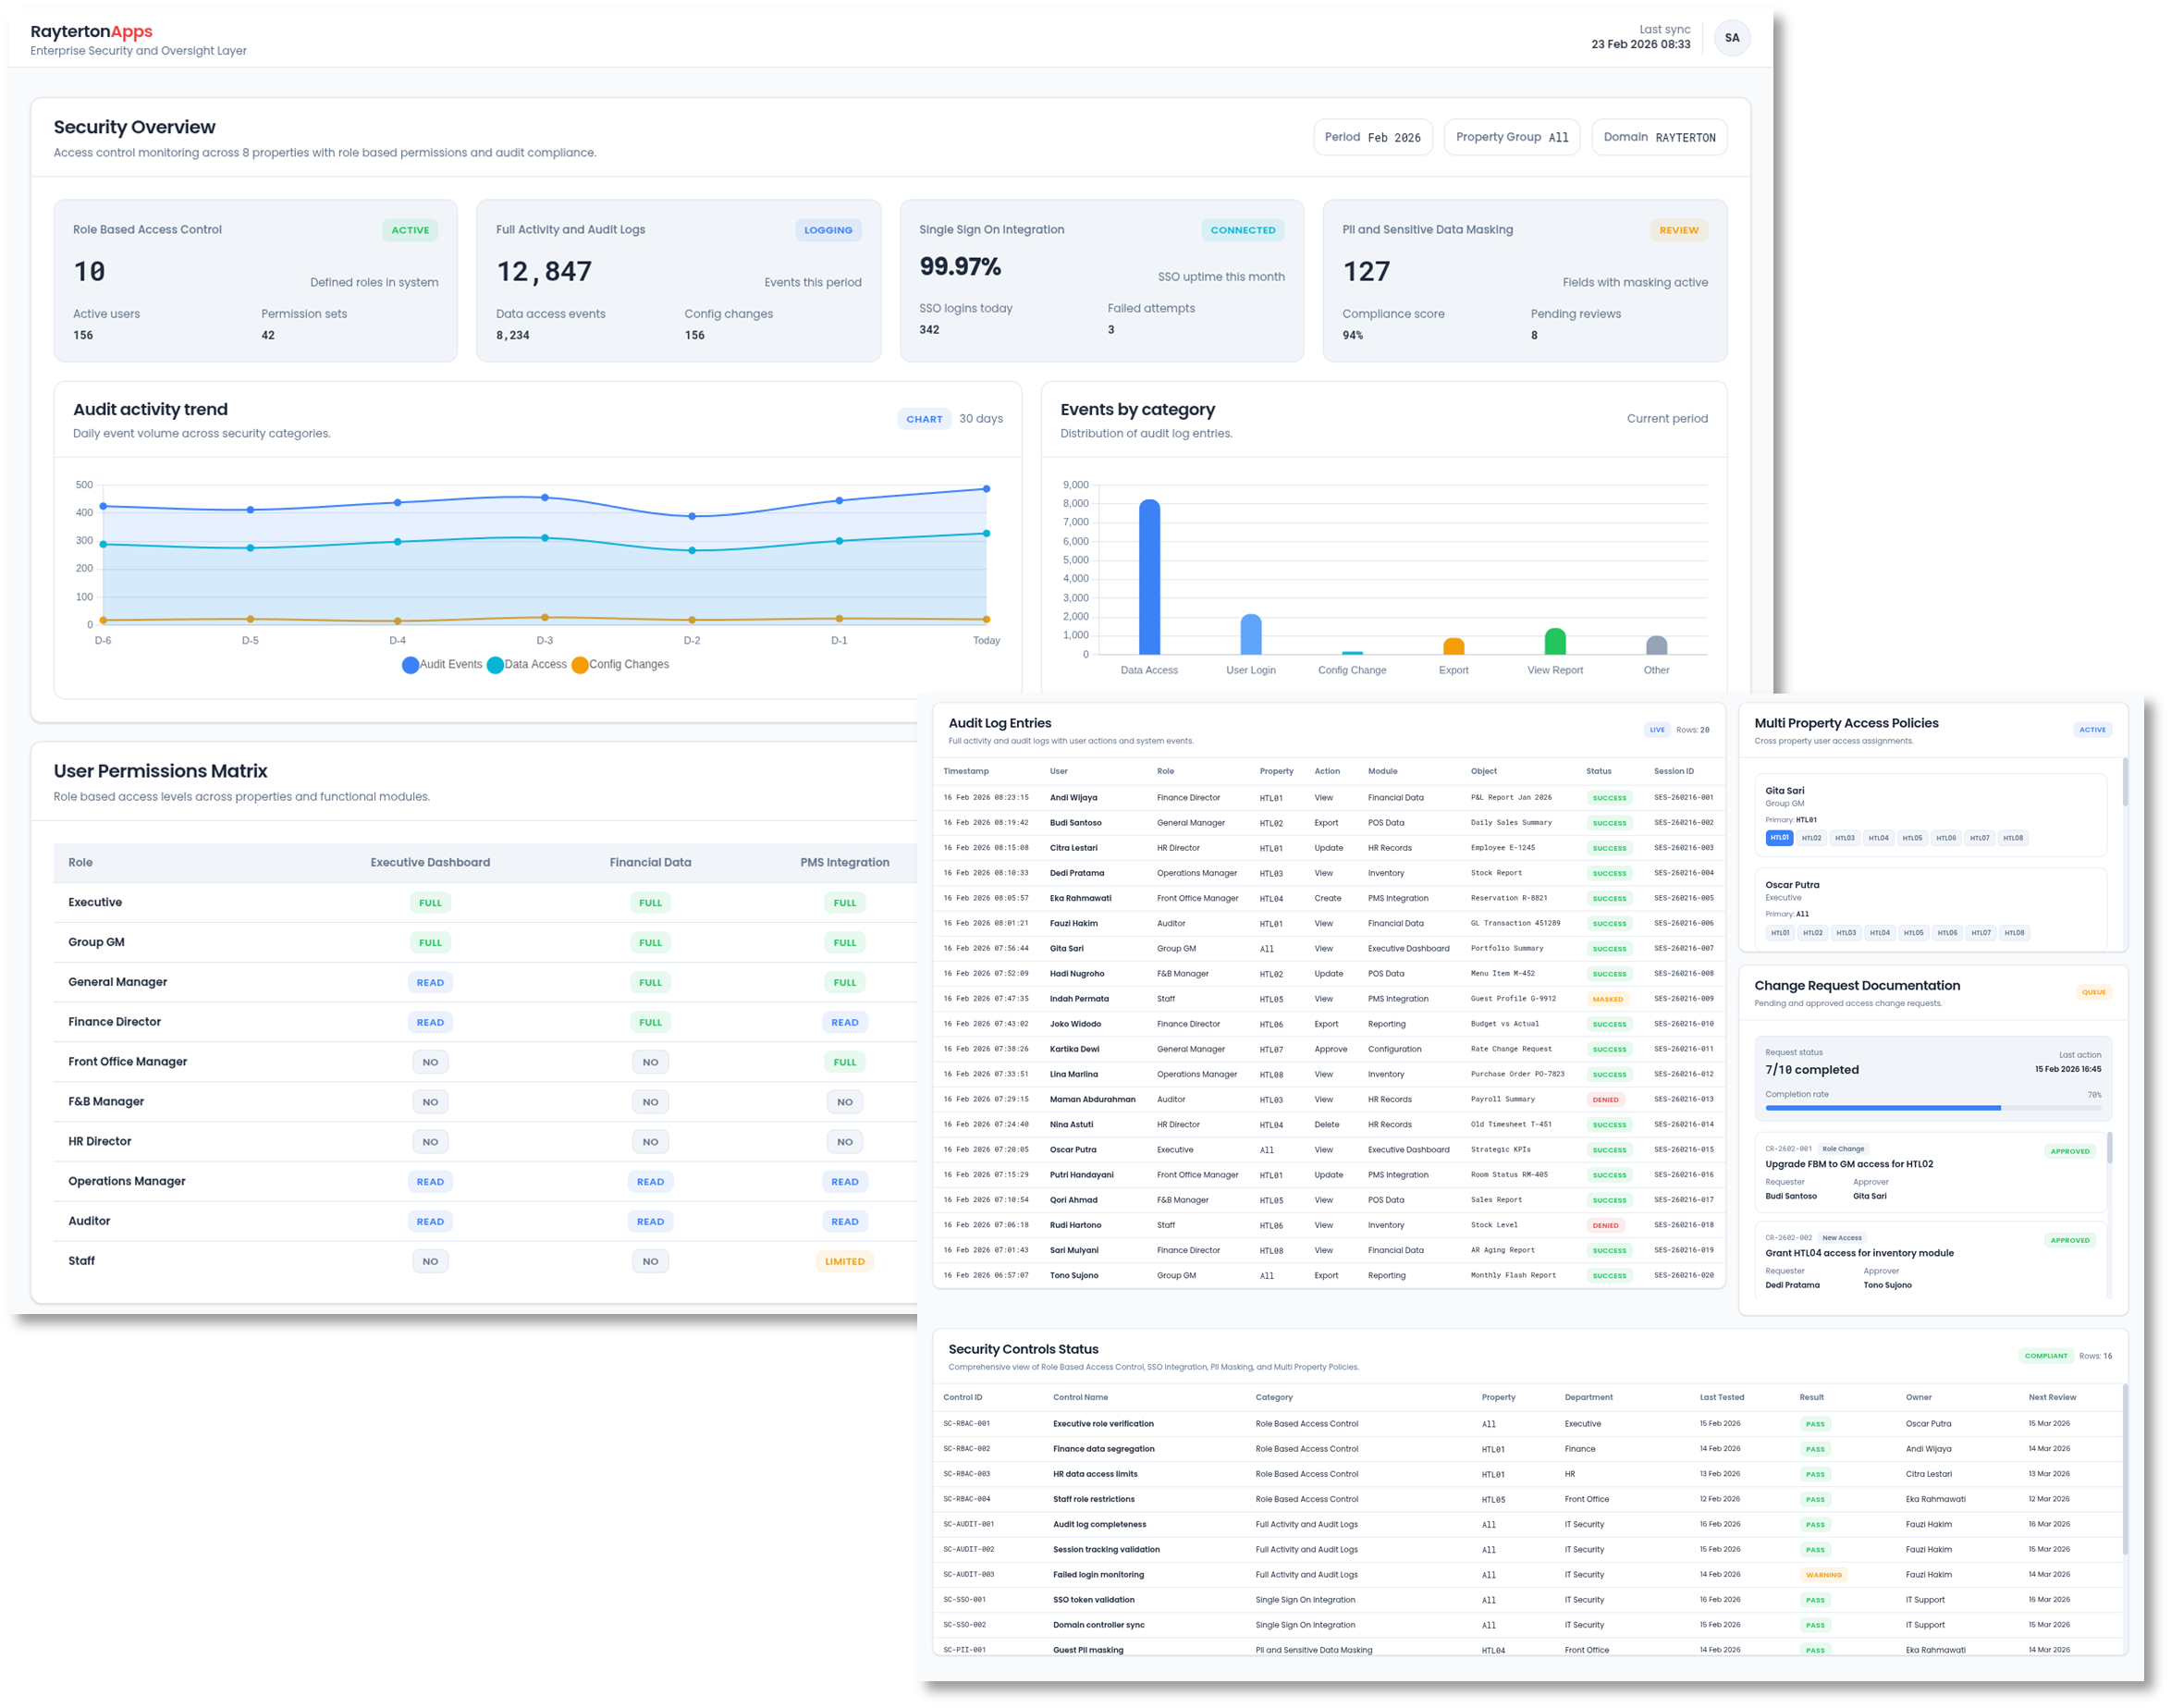Click the LOGGING badge on Full Activity and Audit Logs
Viewport: 2171px width, 1708px height.
click(x=828, y=230)
